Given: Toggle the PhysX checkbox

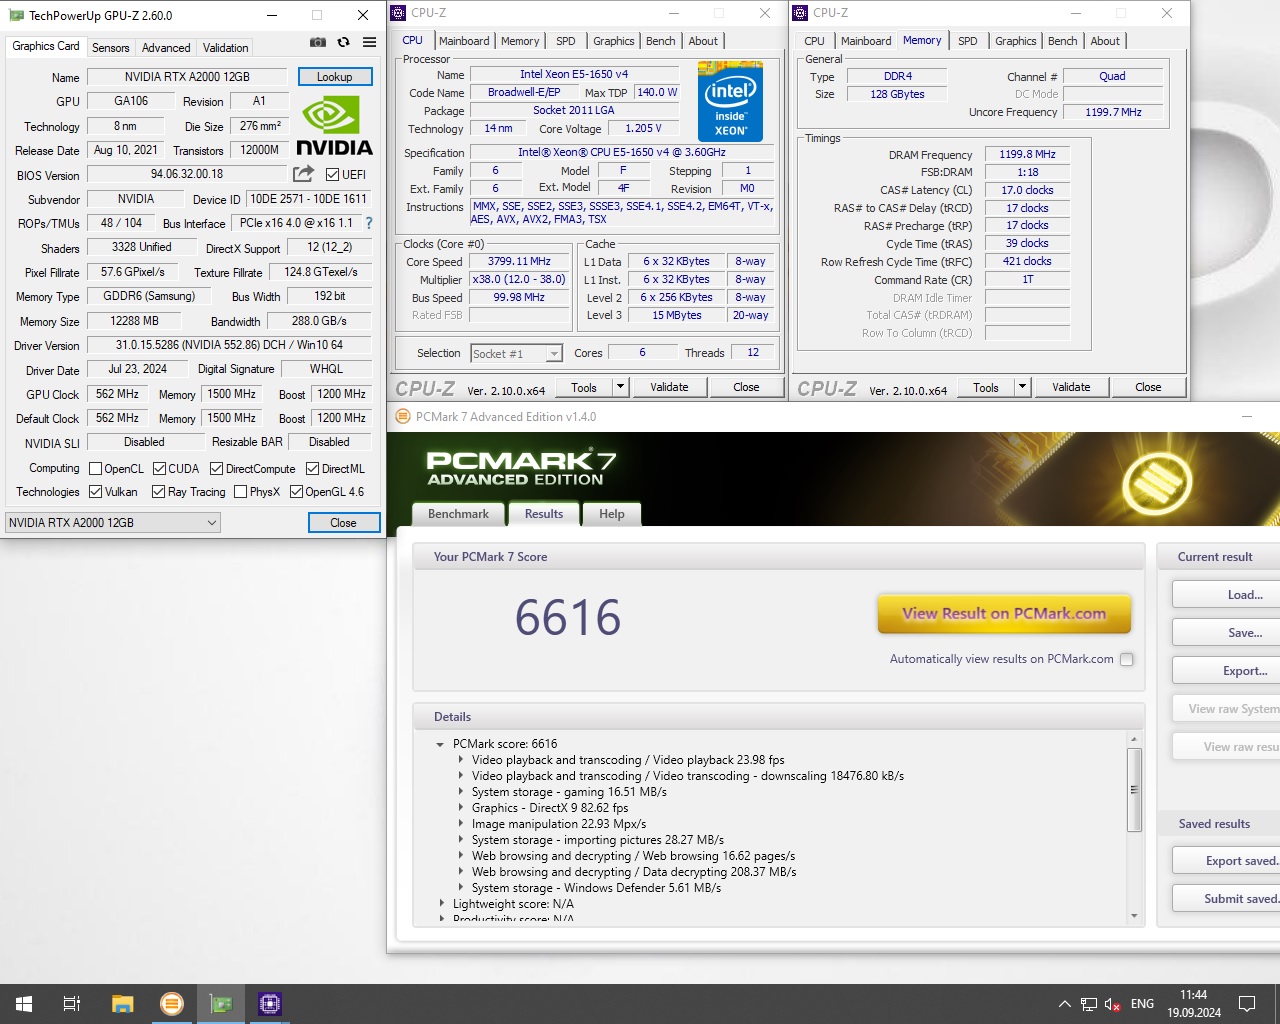Looking at the screenshot, I should coord(240,491).
